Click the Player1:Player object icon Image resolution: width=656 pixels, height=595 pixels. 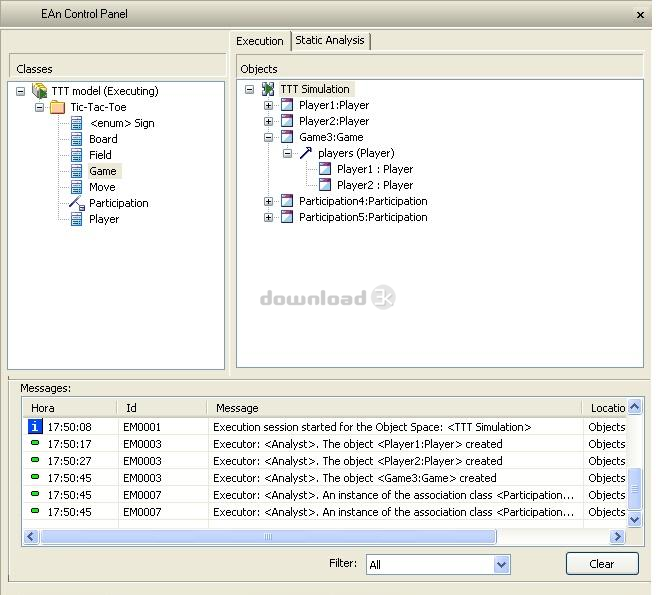pos(287,105)
